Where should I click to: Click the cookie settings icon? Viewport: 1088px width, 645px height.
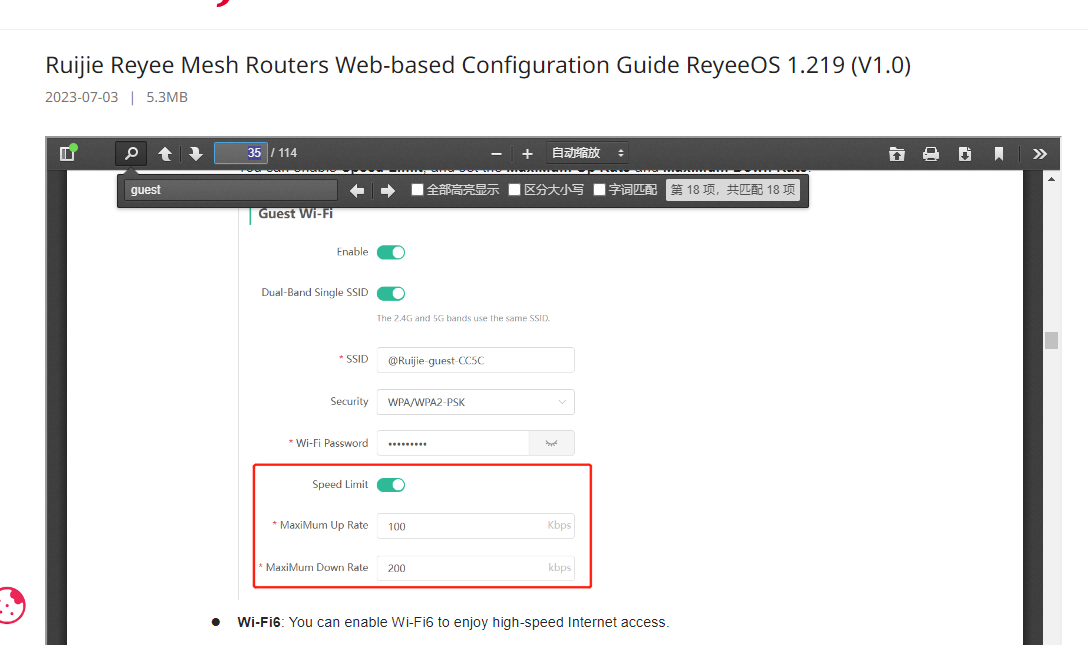click(x=10, y=605)
